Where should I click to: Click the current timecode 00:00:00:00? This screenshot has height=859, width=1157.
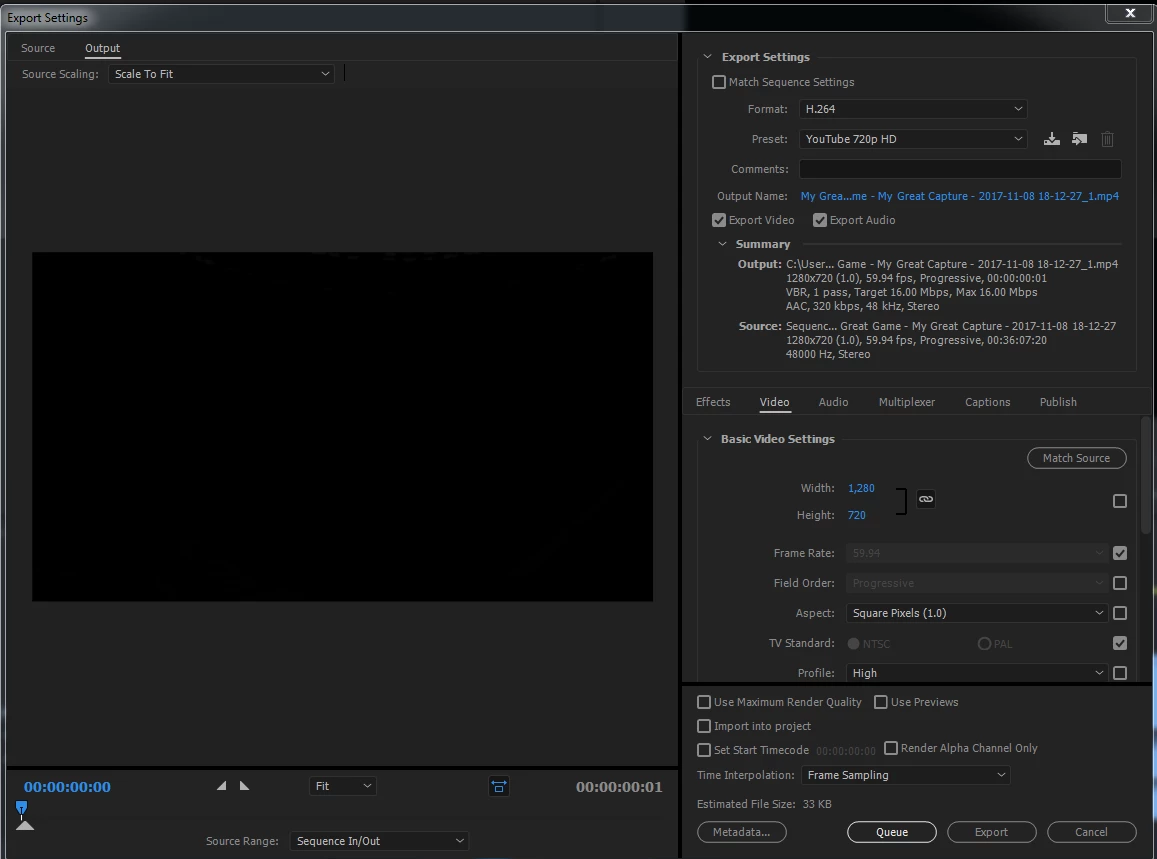pos(67,787)
